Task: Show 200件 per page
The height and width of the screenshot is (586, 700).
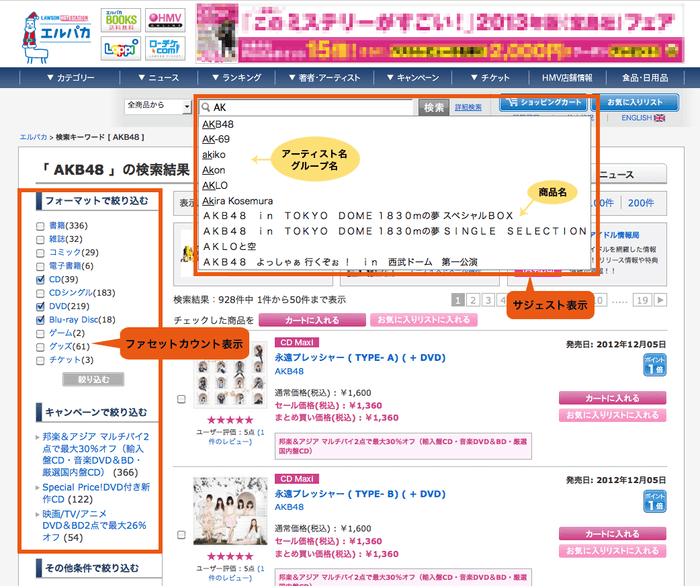Action: pos(641,203)
